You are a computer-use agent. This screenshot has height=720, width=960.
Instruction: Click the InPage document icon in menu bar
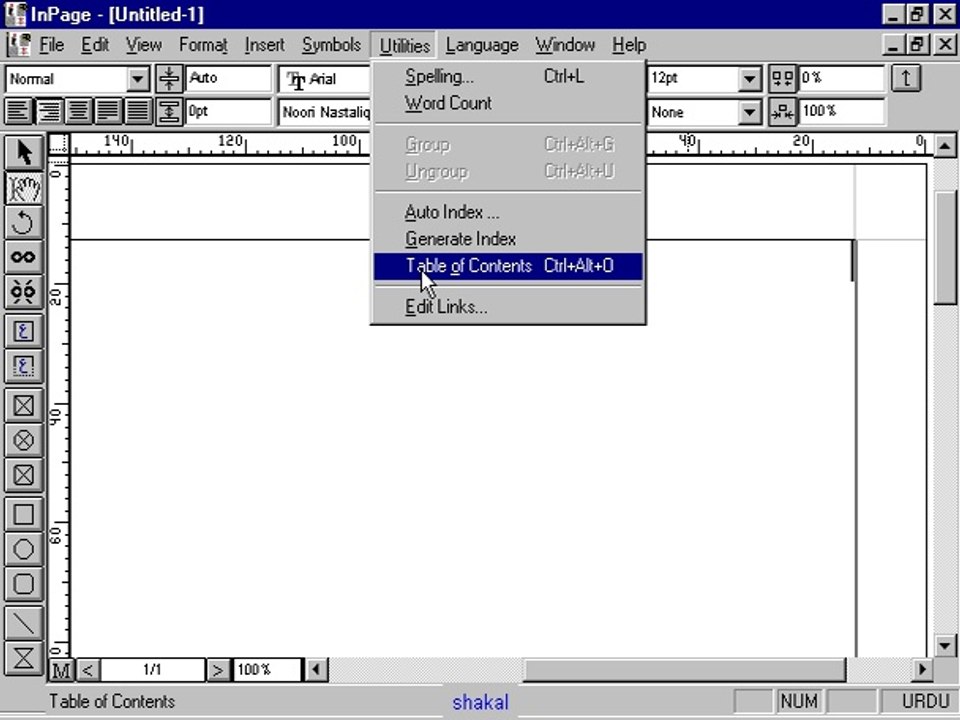click(18, 45)
